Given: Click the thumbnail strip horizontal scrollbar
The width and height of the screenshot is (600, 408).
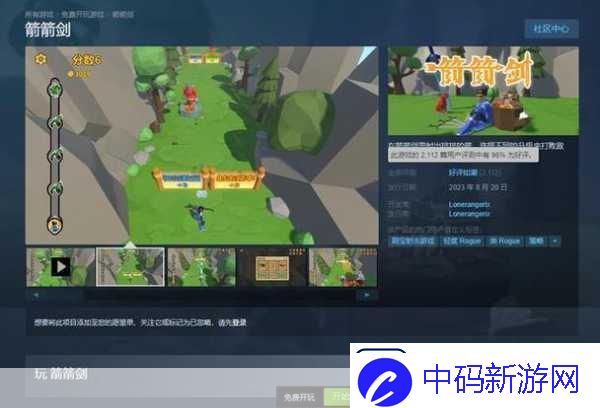Looking at the screenshot, I should pos(202,295).
